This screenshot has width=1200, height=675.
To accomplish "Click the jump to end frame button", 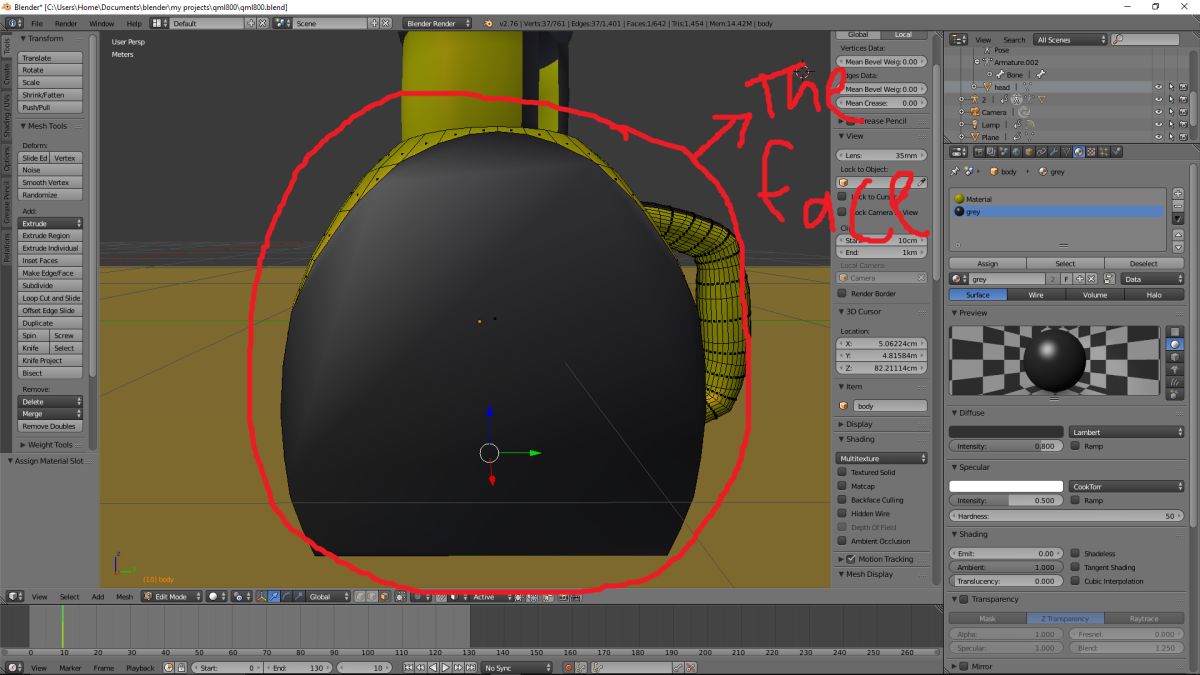I will [470, 667].
